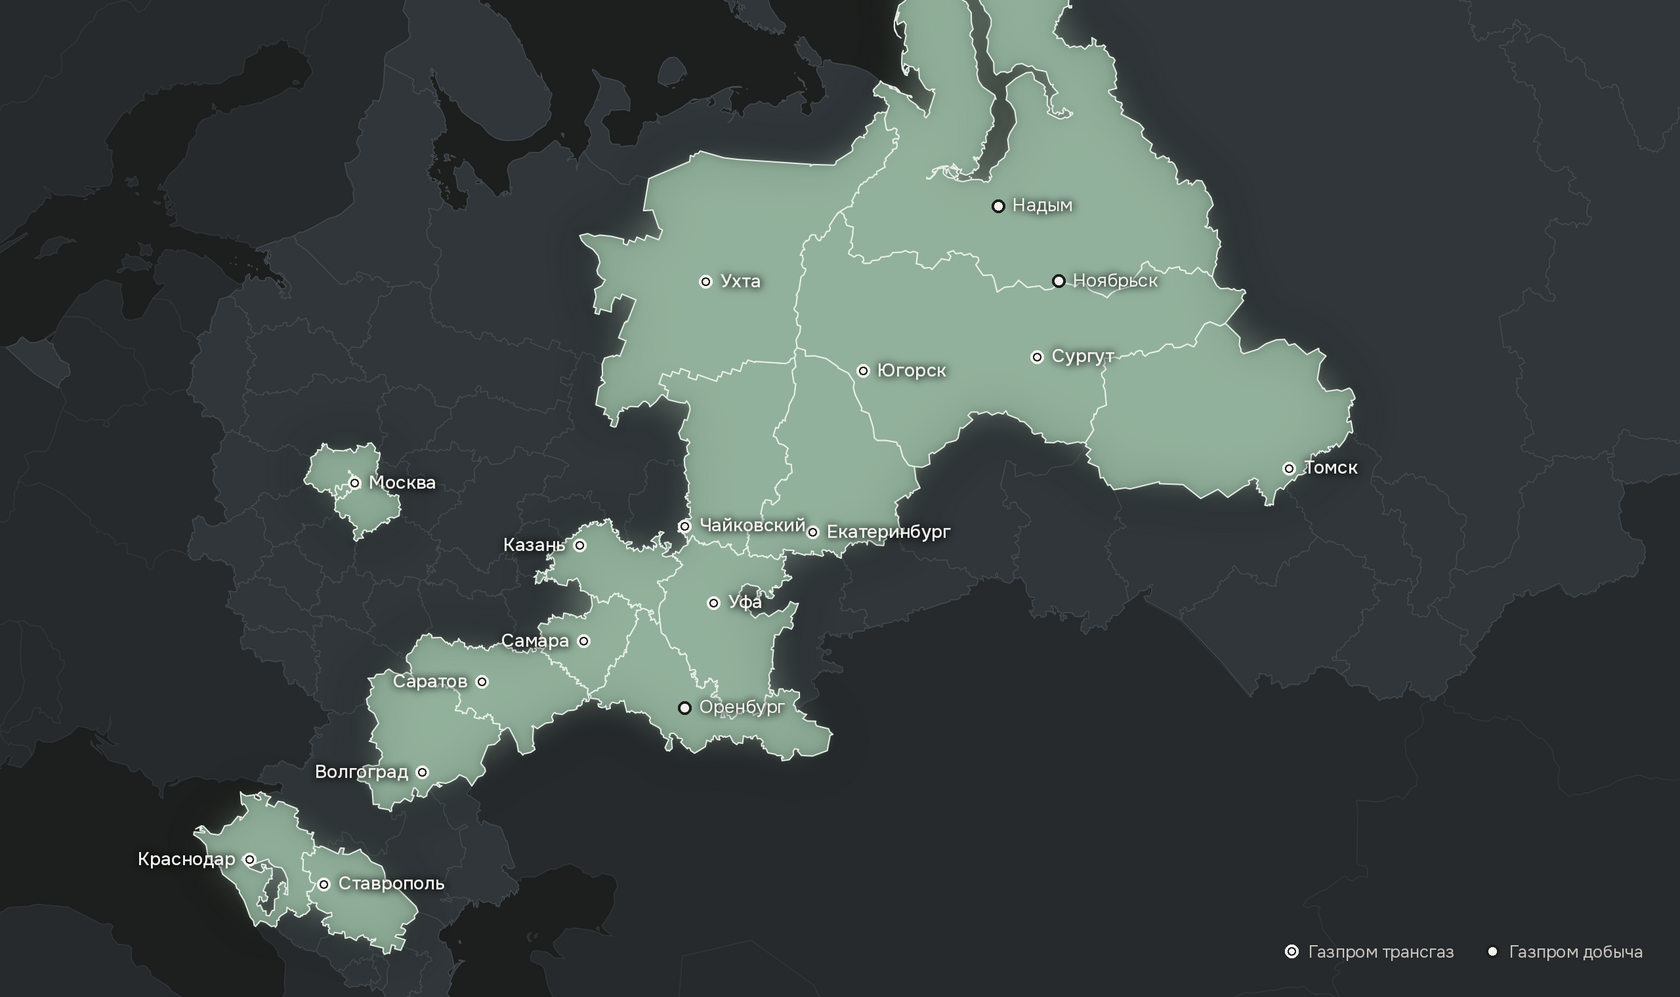1680x997 pixels.
Task: Click the Уфа city label
Action: tap(746, 602)
